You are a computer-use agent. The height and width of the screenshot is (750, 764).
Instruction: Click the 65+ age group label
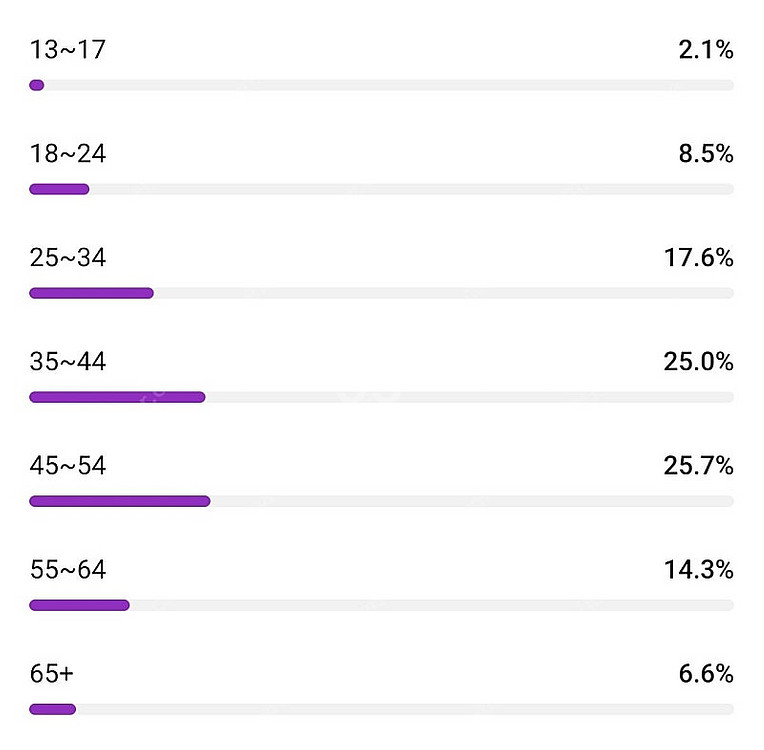coord(52,673)
